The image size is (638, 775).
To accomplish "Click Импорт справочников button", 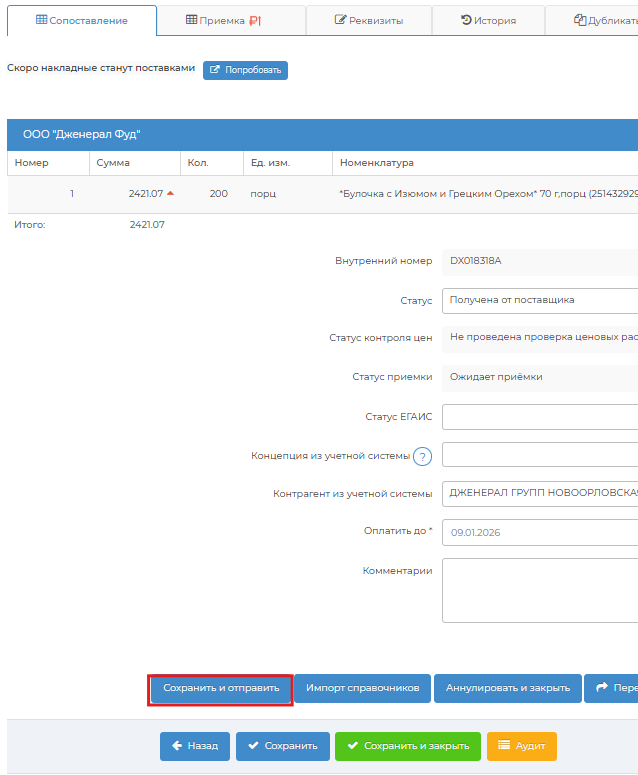I will (x=362, y=688).
